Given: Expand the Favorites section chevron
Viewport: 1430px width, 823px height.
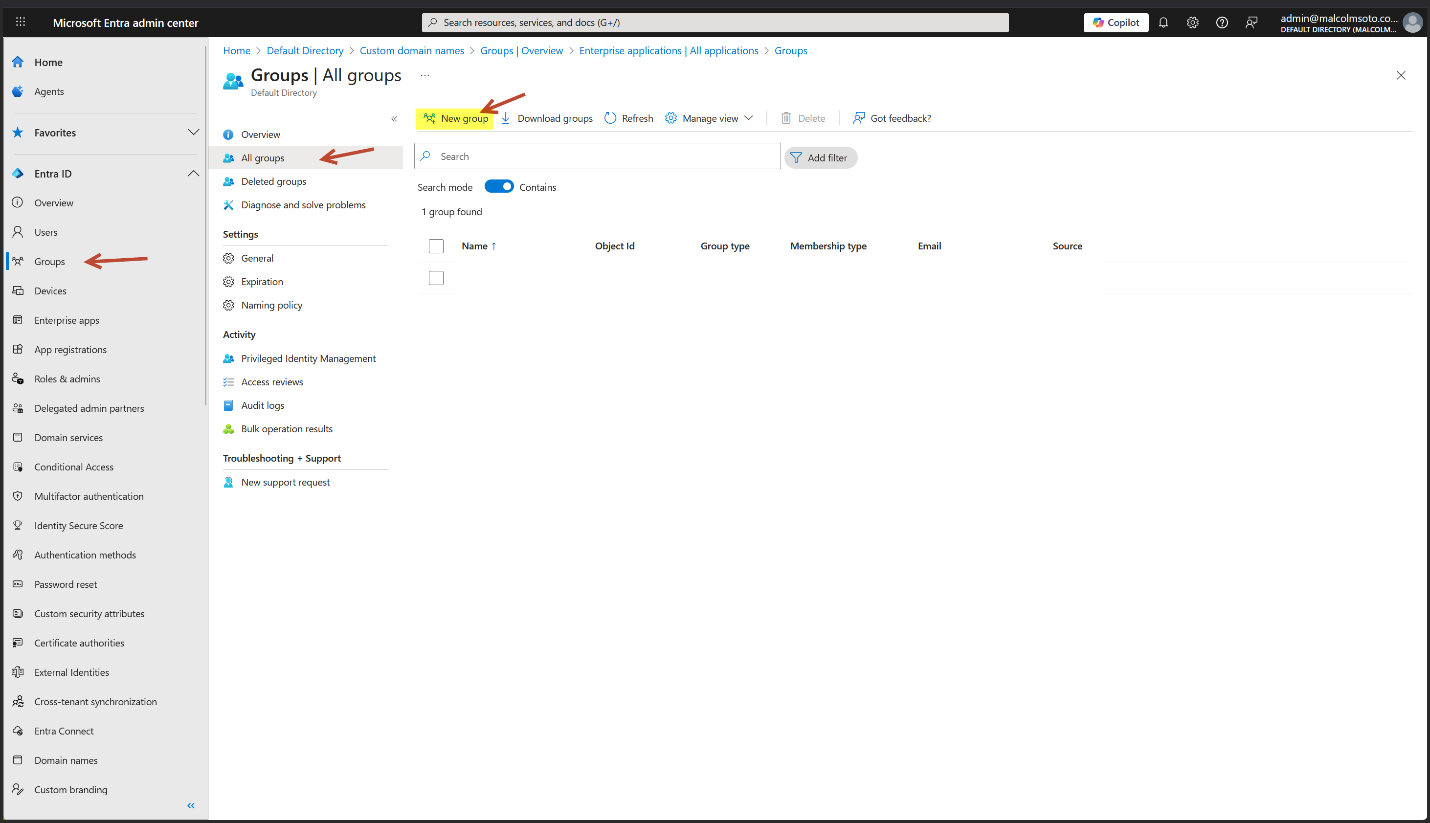Looking at the screenshot, I should point(193,133).
